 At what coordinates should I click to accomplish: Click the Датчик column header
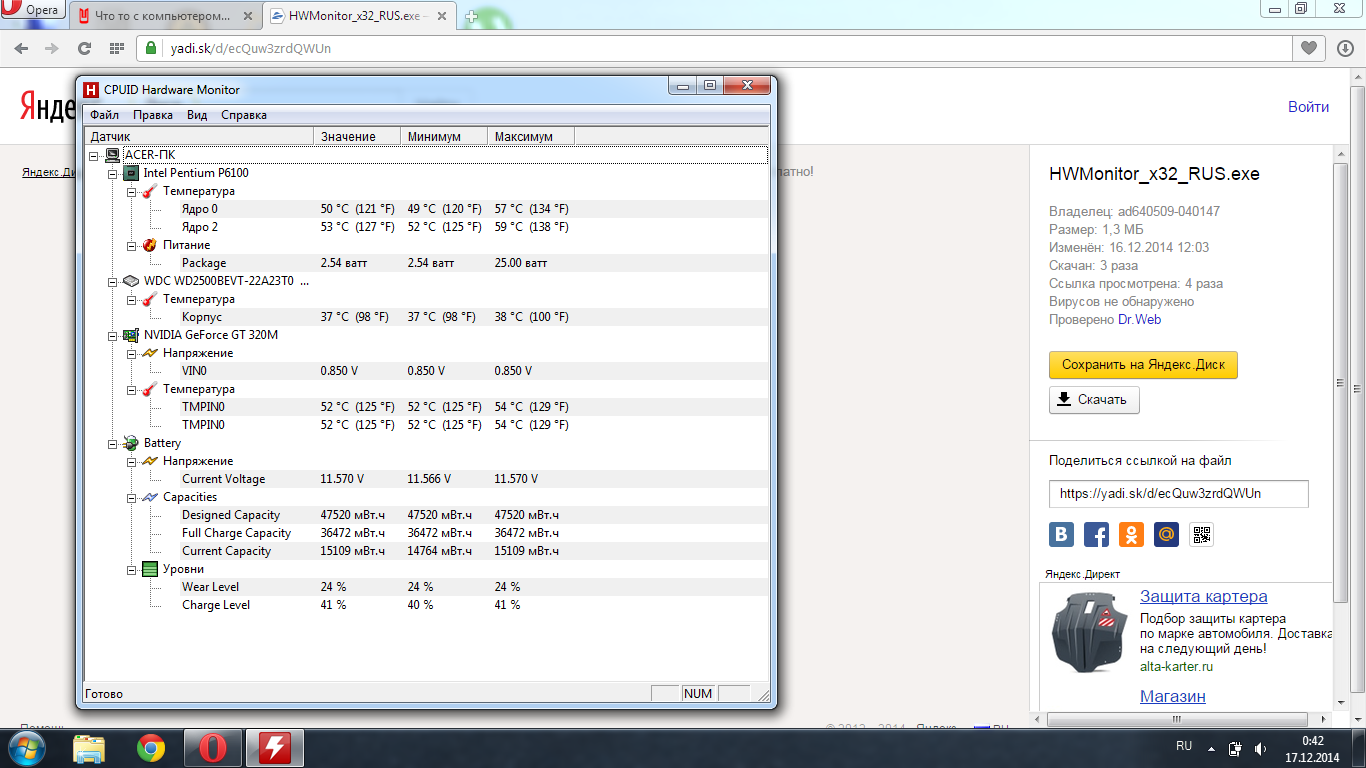point(199,136)
